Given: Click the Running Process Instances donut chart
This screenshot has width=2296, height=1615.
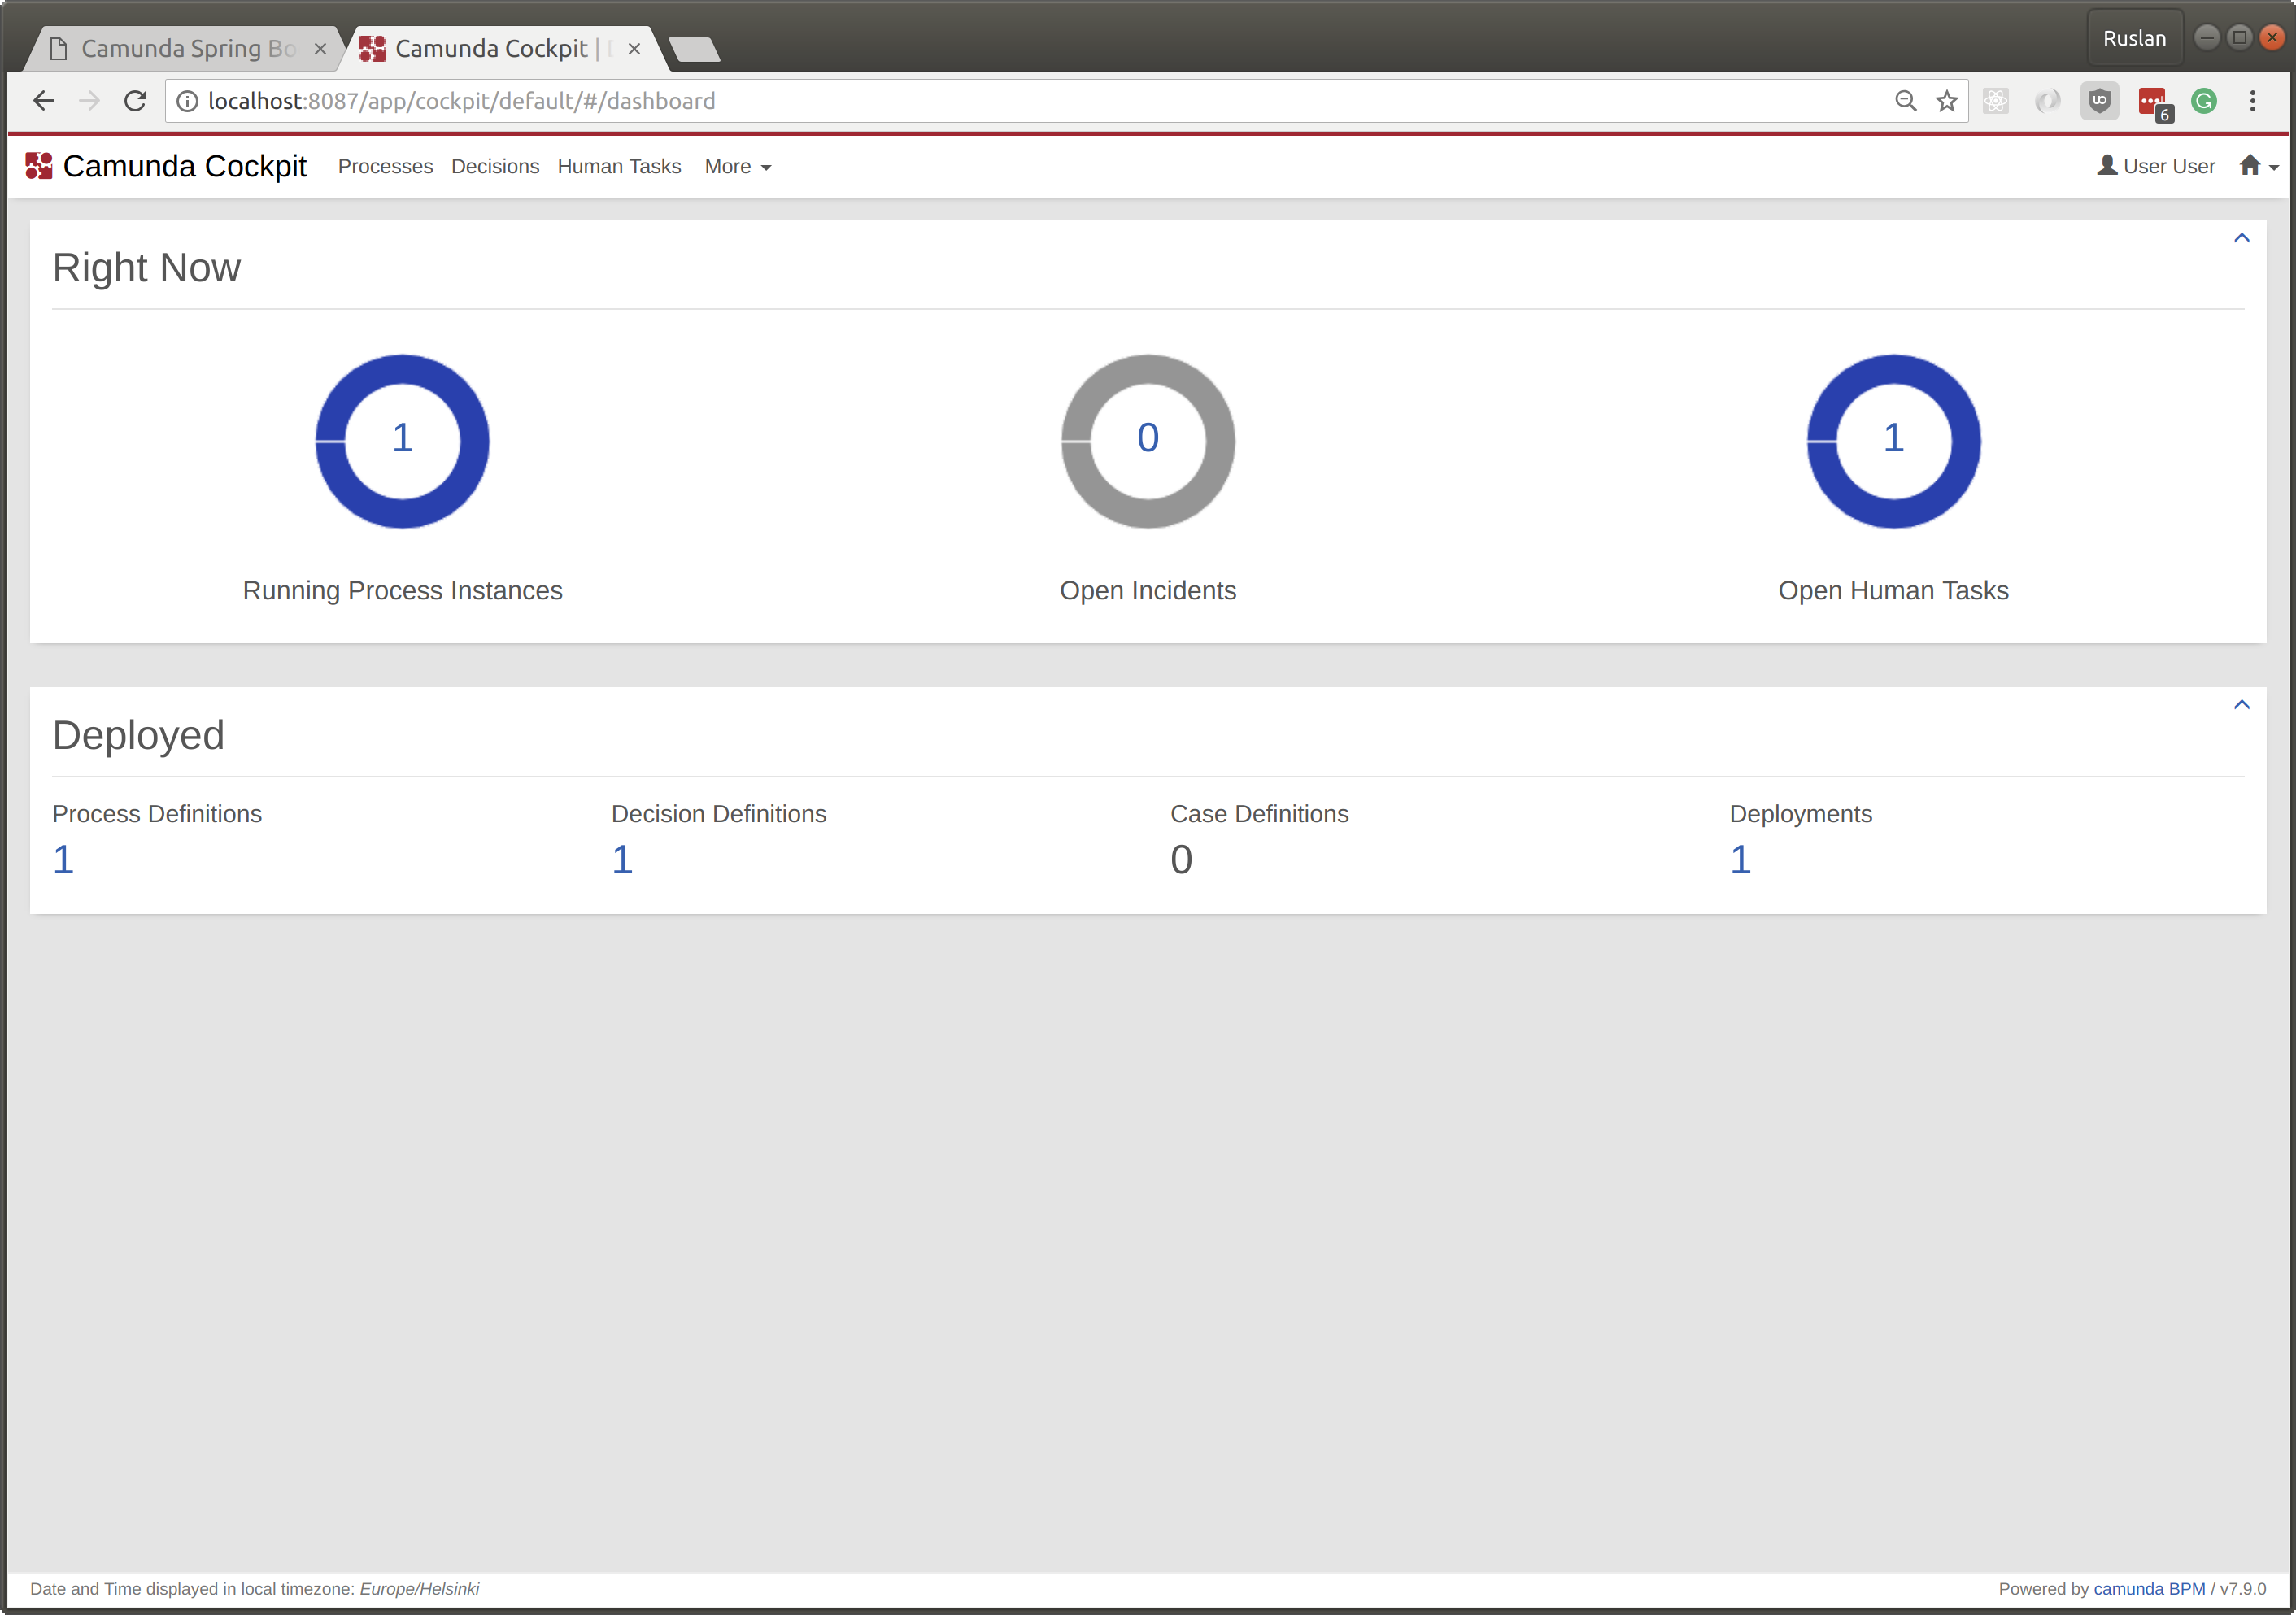Looking at the screenshot, I should pos(402,441).
